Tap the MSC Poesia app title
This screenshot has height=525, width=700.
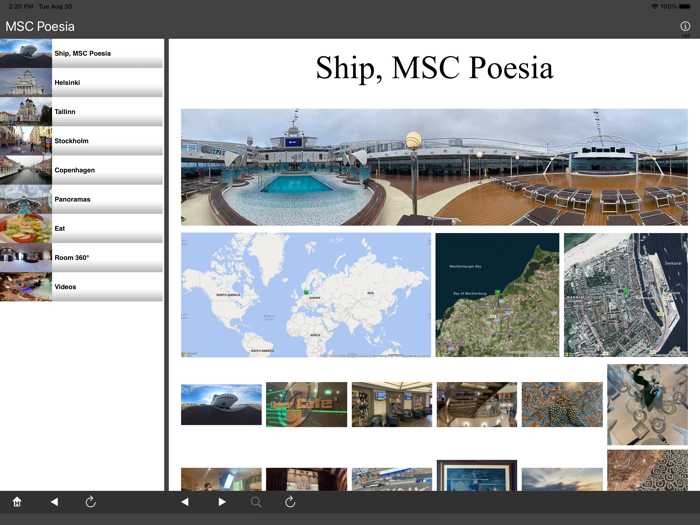[40, 26]
